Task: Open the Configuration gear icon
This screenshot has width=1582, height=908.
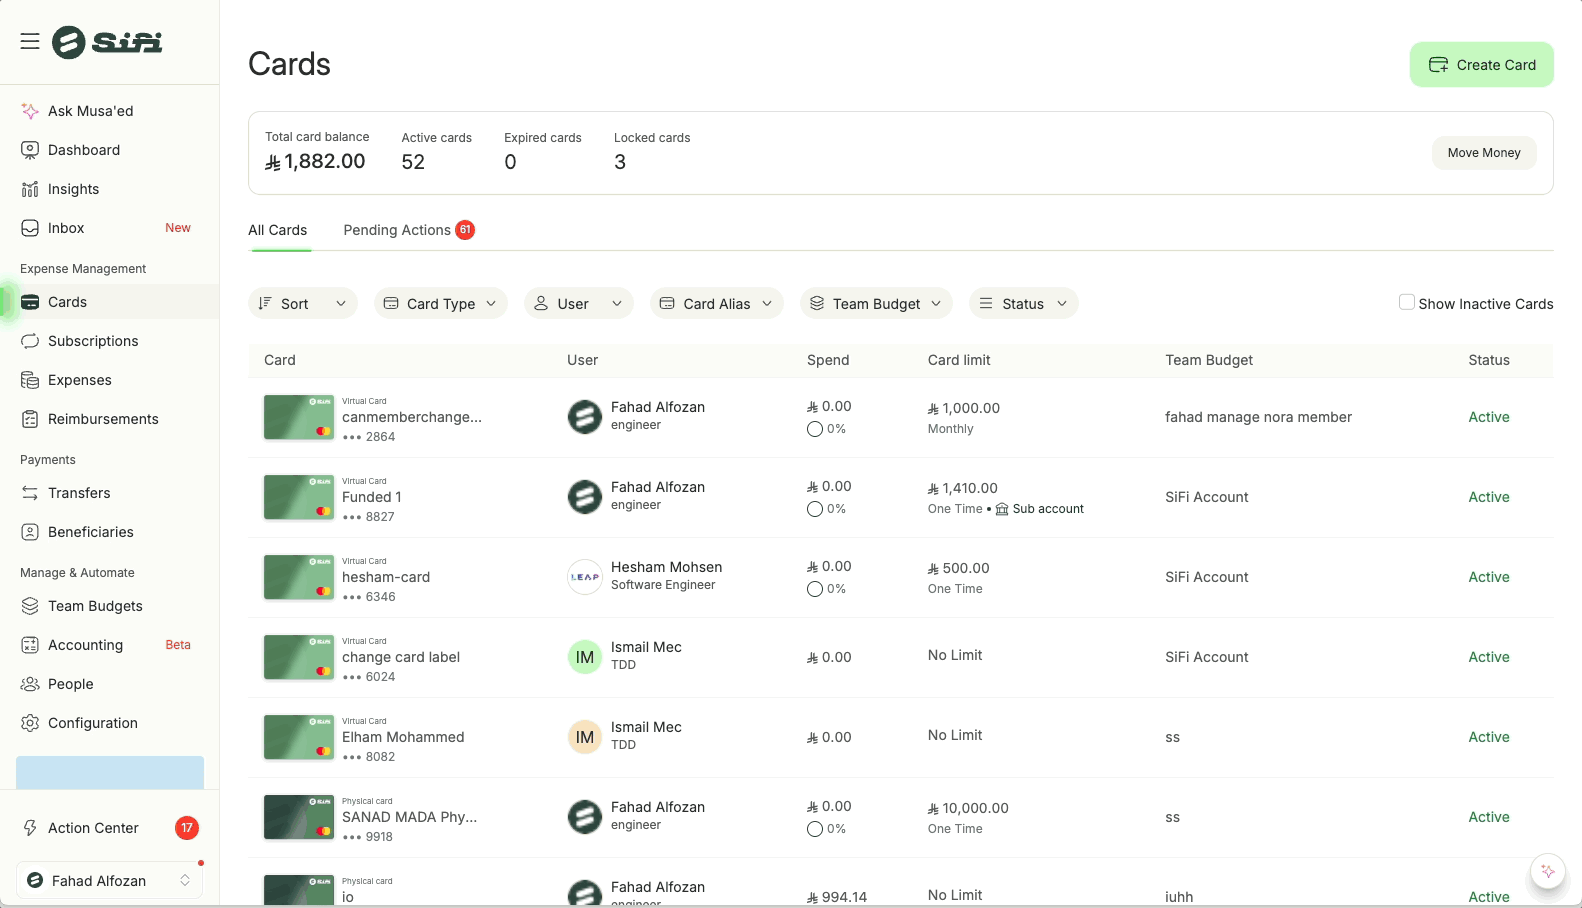Action: pyautogui.click(x=30, y=723)
